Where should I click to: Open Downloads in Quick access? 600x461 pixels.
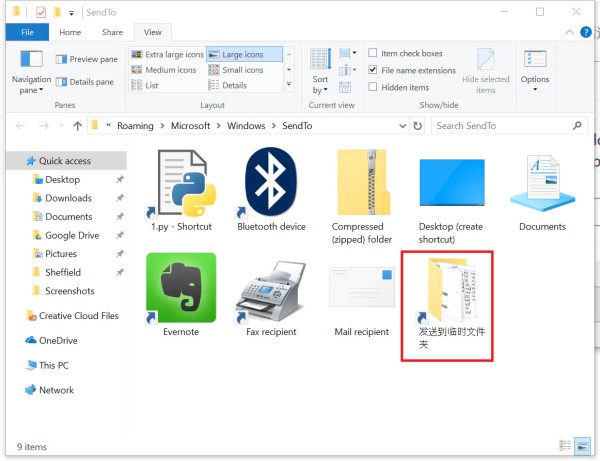pos(68,198)
